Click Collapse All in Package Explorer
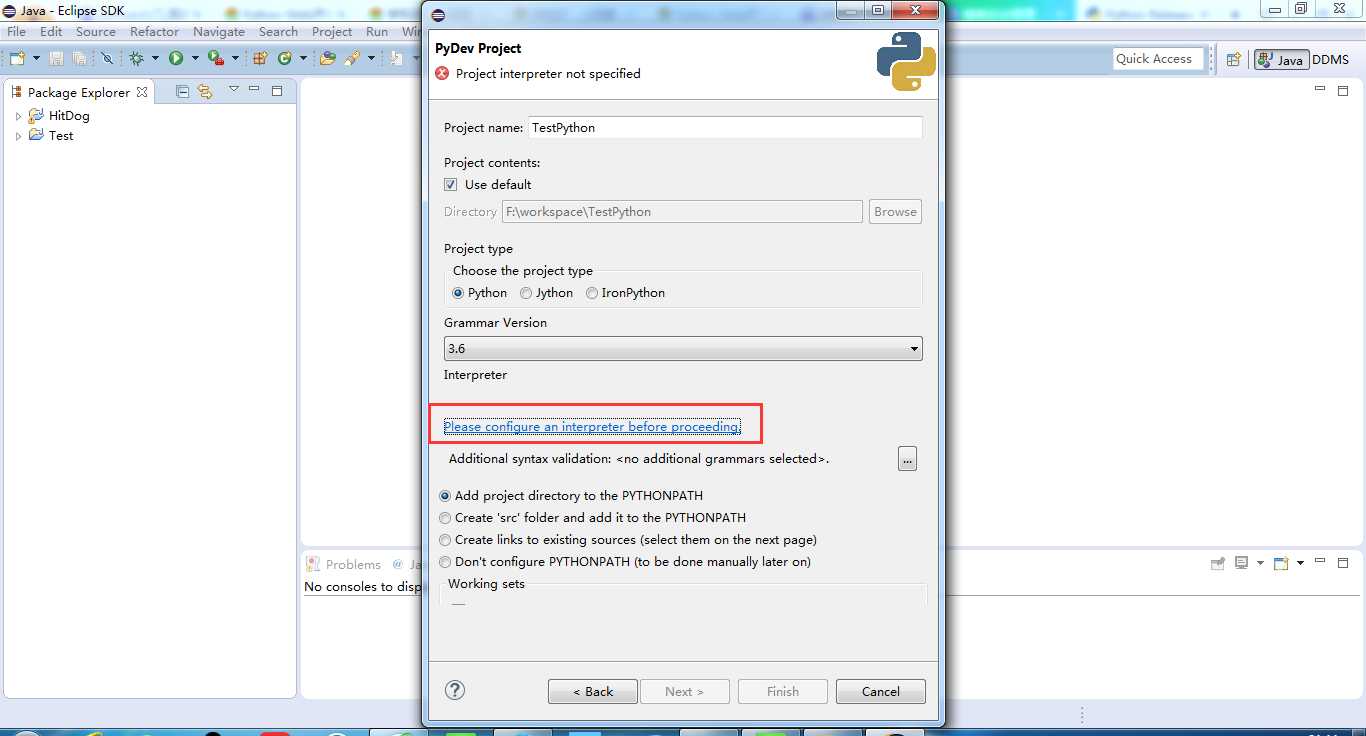The image size is (1366, 736). [x=182, y=91]
